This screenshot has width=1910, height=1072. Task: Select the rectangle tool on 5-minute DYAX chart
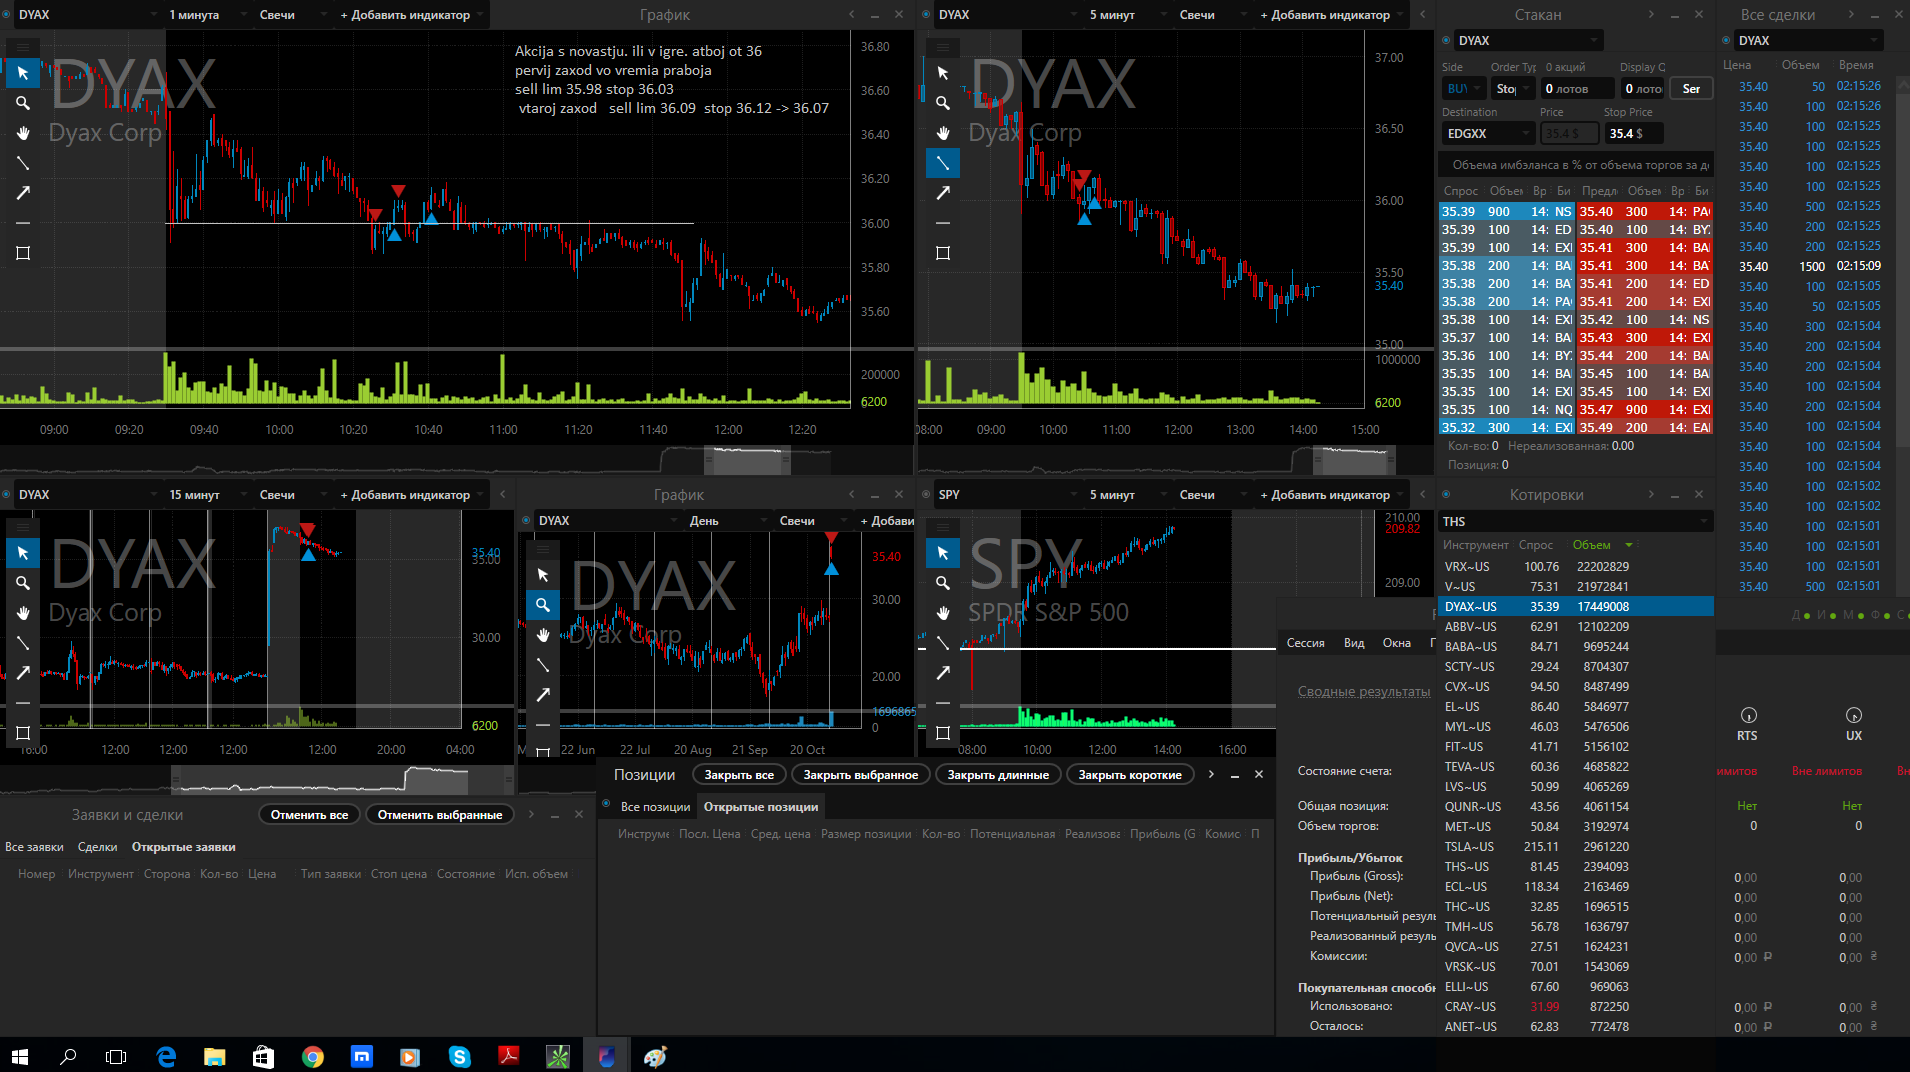(943, 253)
